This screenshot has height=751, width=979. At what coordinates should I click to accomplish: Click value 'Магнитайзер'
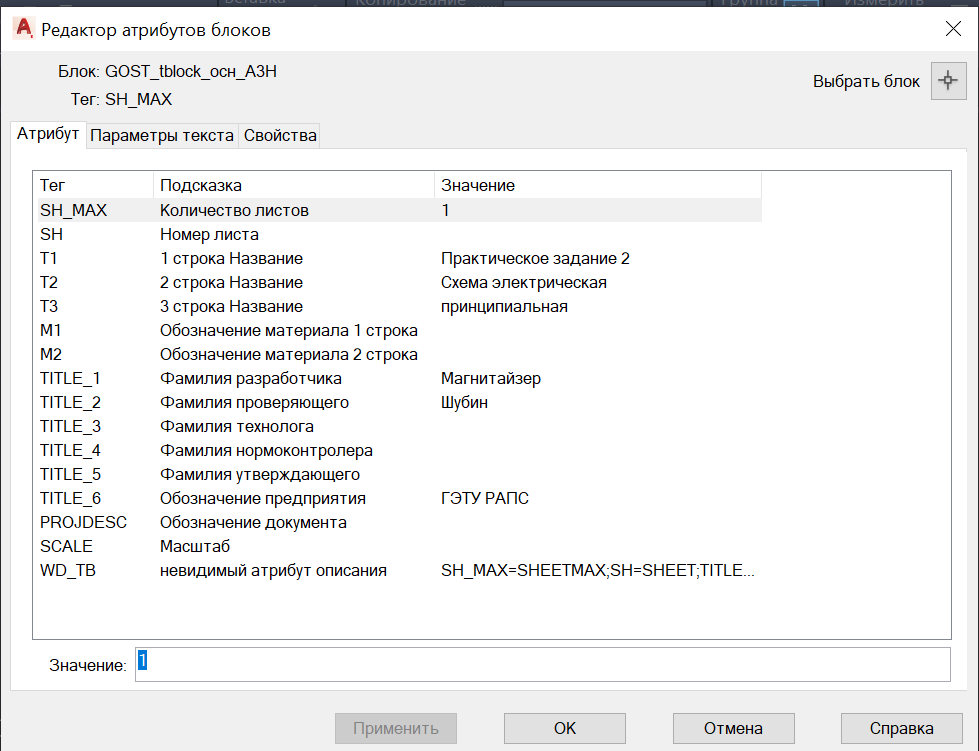(491, 378)
